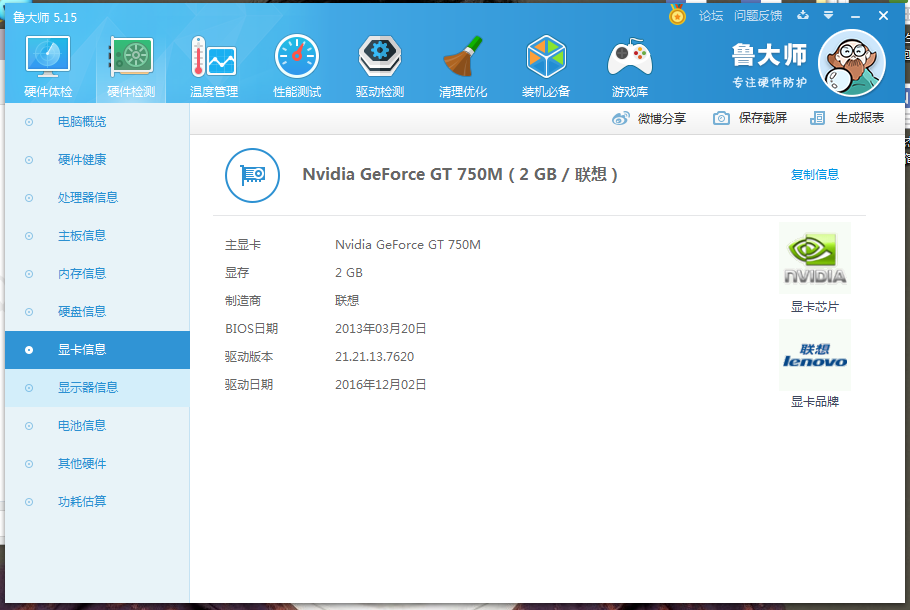Open the title bar dropdown menu arrow
Image resolution: width=910 pixels, height=610 pixels.
pos(829,16)
